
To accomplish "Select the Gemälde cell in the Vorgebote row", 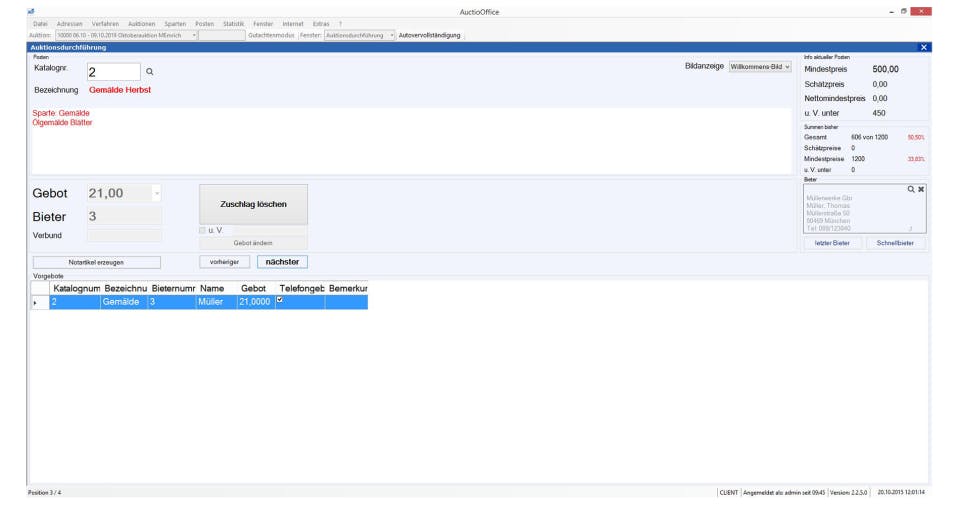I will click(x=125, y=302).
